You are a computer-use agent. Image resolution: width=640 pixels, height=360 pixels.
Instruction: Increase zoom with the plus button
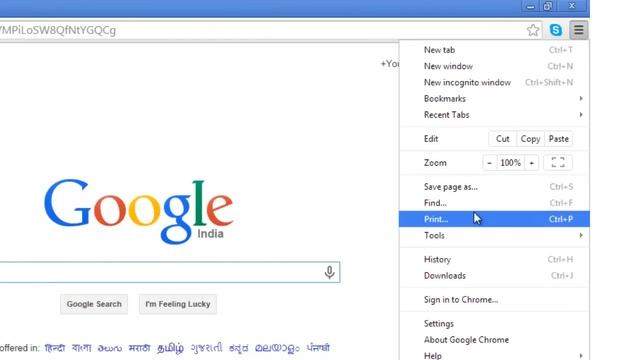531,162
